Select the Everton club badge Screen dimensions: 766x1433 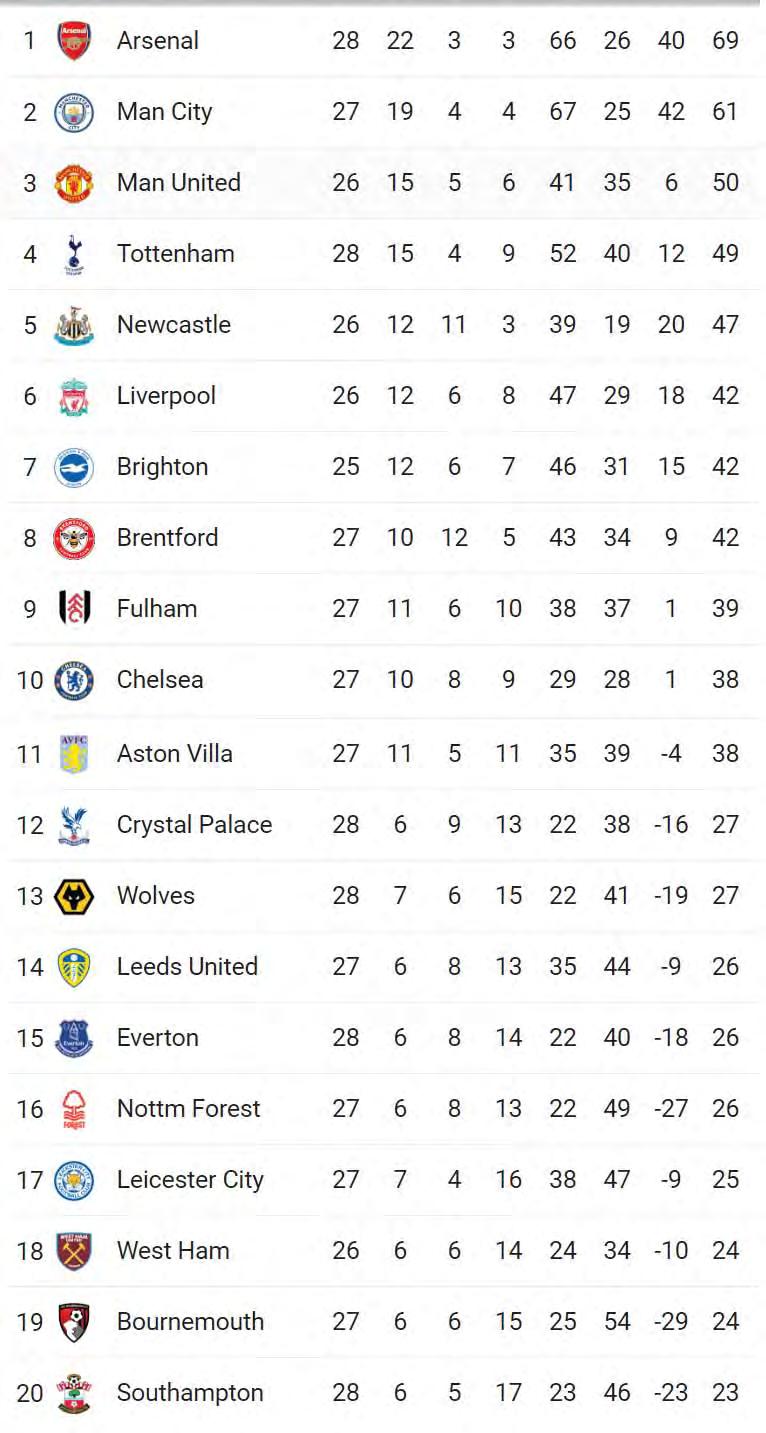73,1038
